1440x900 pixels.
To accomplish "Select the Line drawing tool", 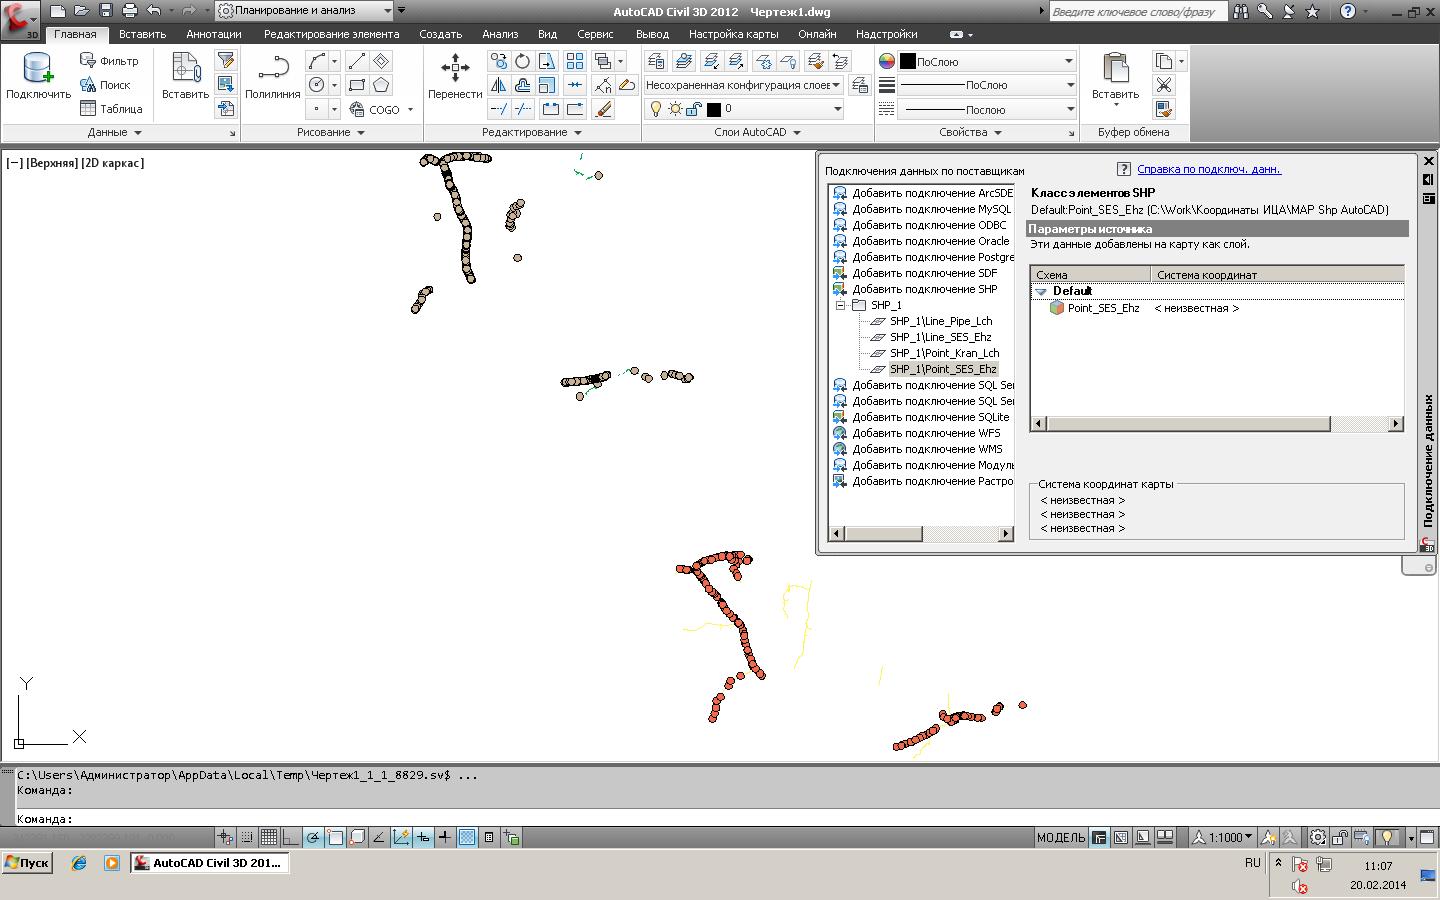I will point(357,61).
